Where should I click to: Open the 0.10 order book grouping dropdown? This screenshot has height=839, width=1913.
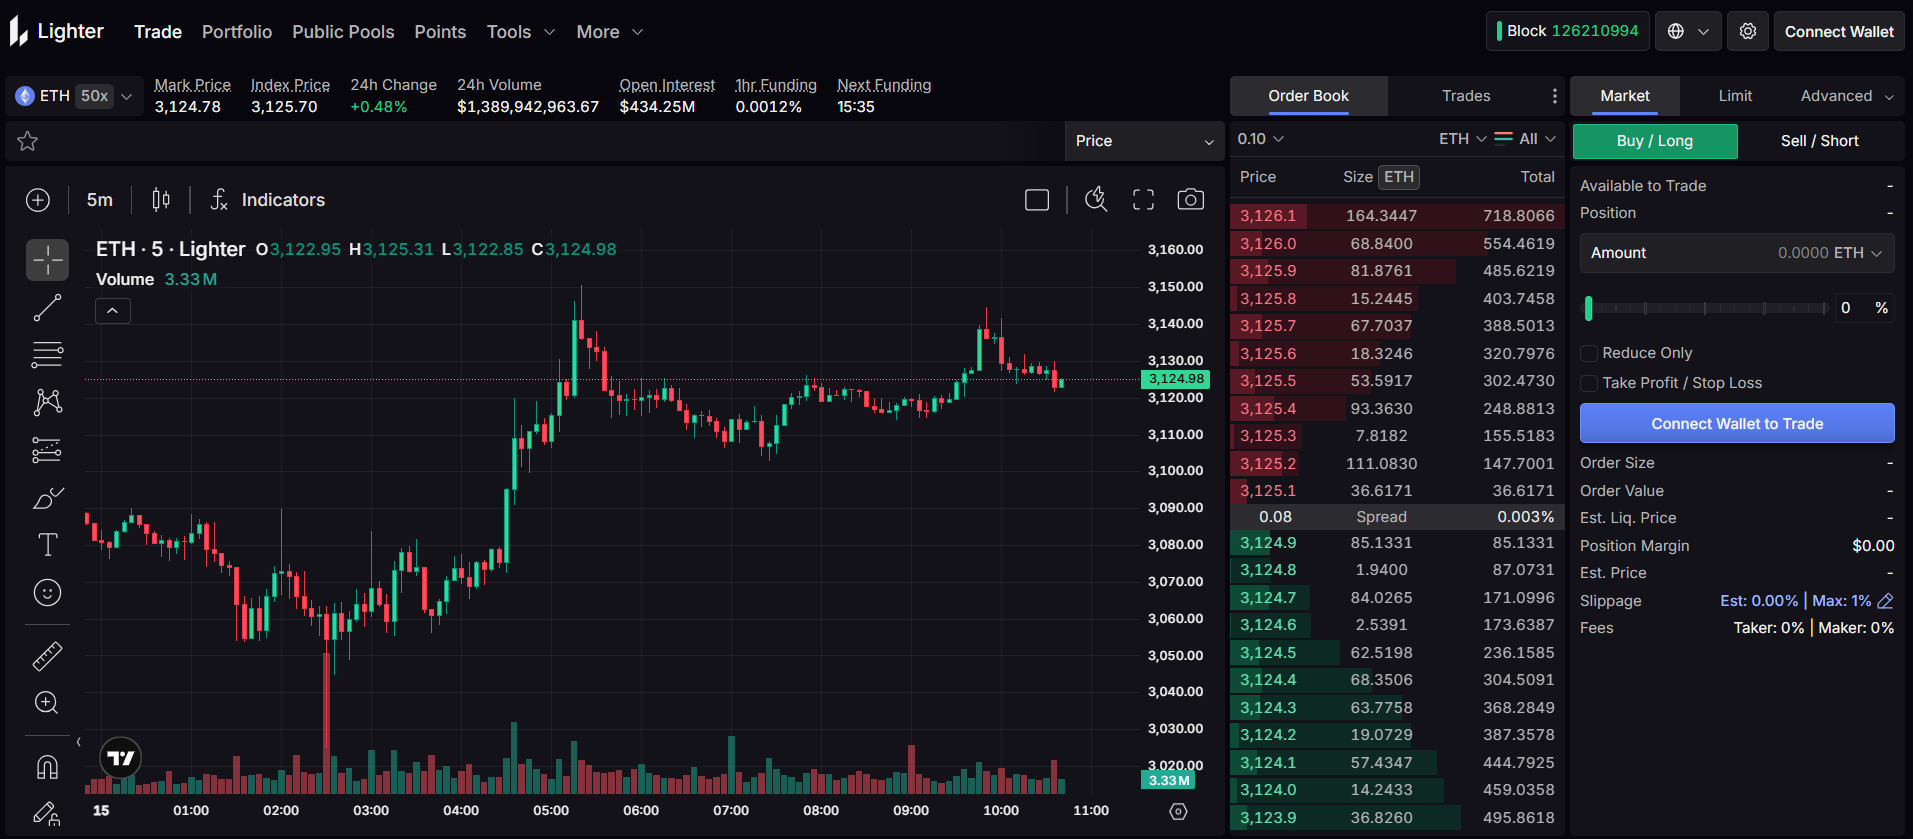(x=1260, y=139)
